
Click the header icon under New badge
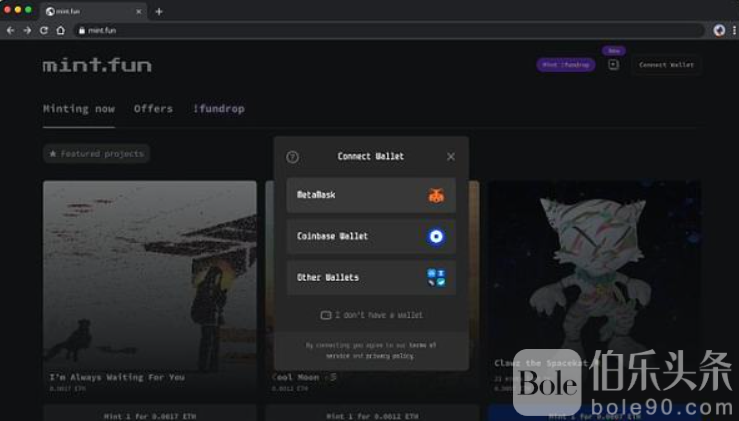(613, 65)
